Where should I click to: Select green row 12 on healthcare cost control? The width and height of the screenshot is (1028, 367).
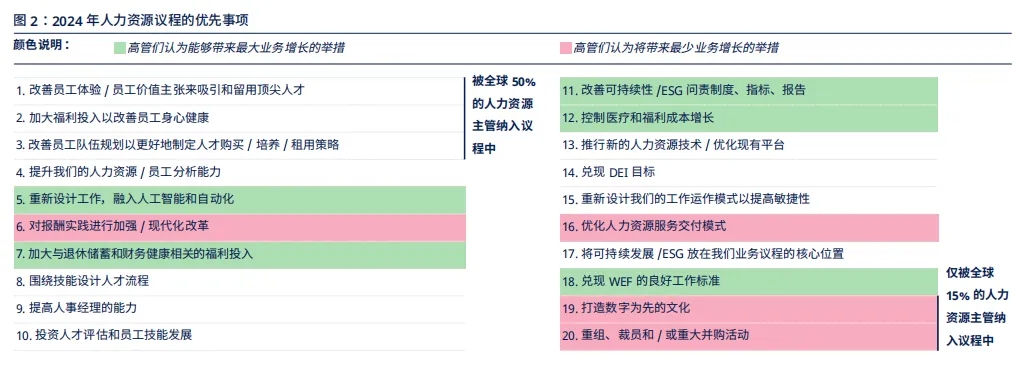749,119
